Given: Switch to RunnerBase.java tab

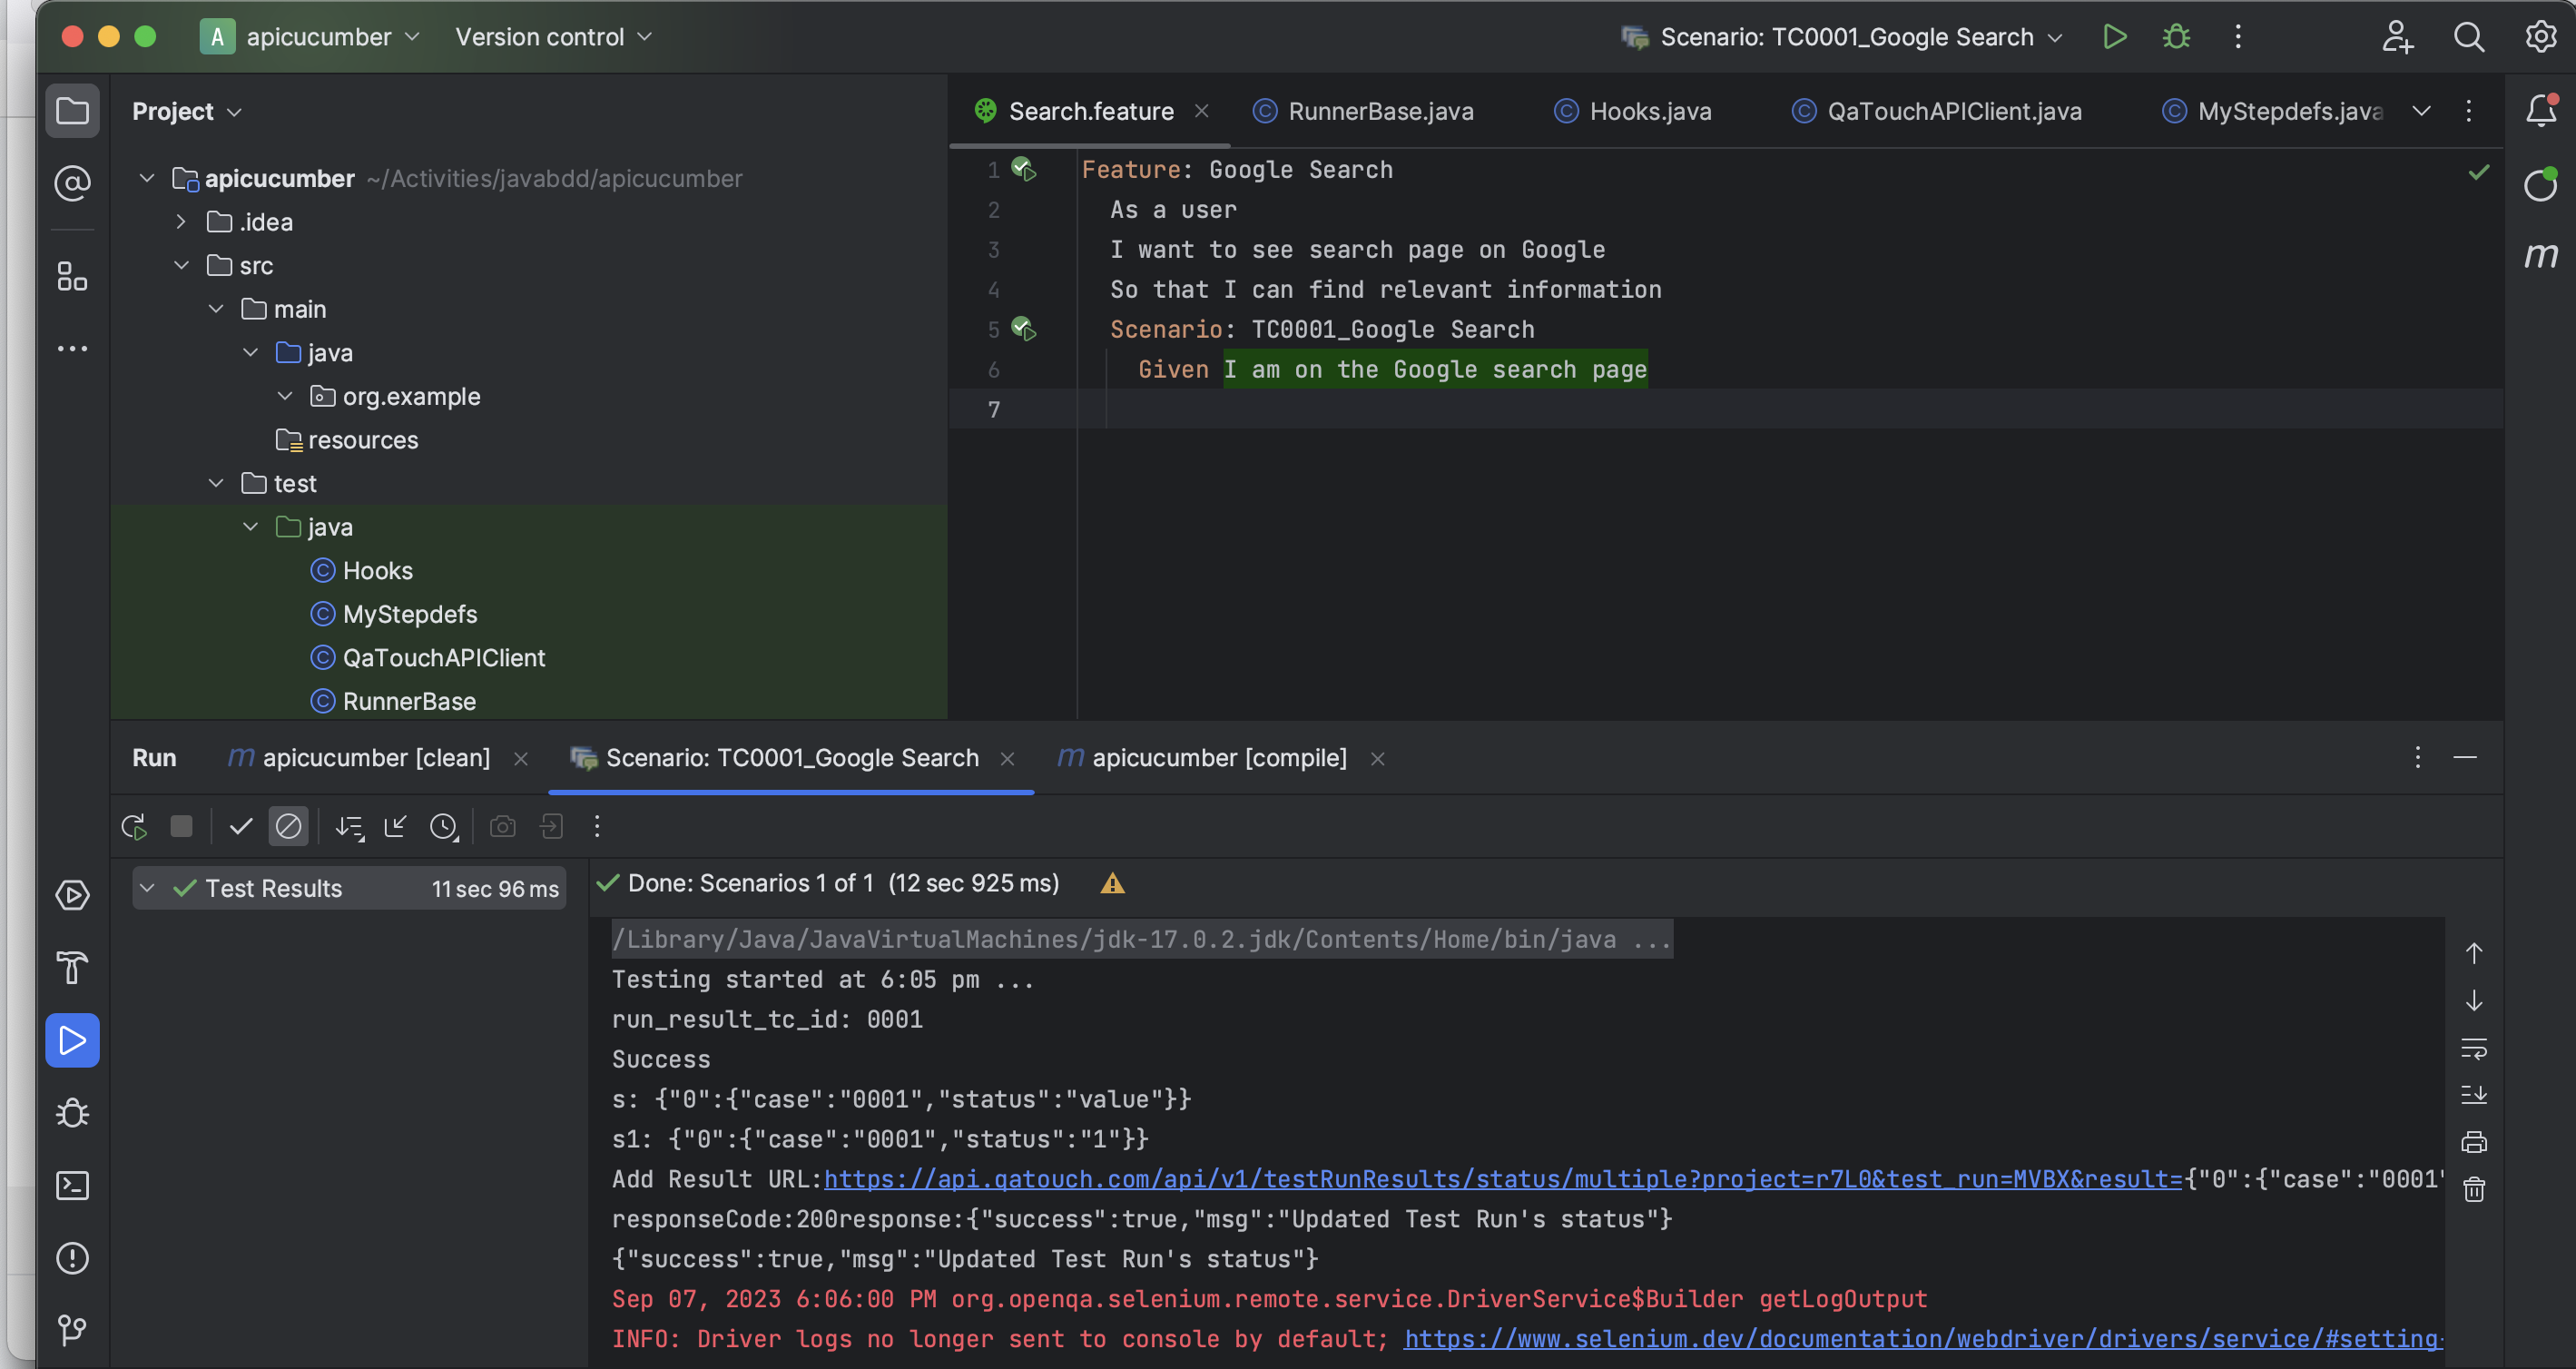Looking at the screenshot, I should (1364, 111).
